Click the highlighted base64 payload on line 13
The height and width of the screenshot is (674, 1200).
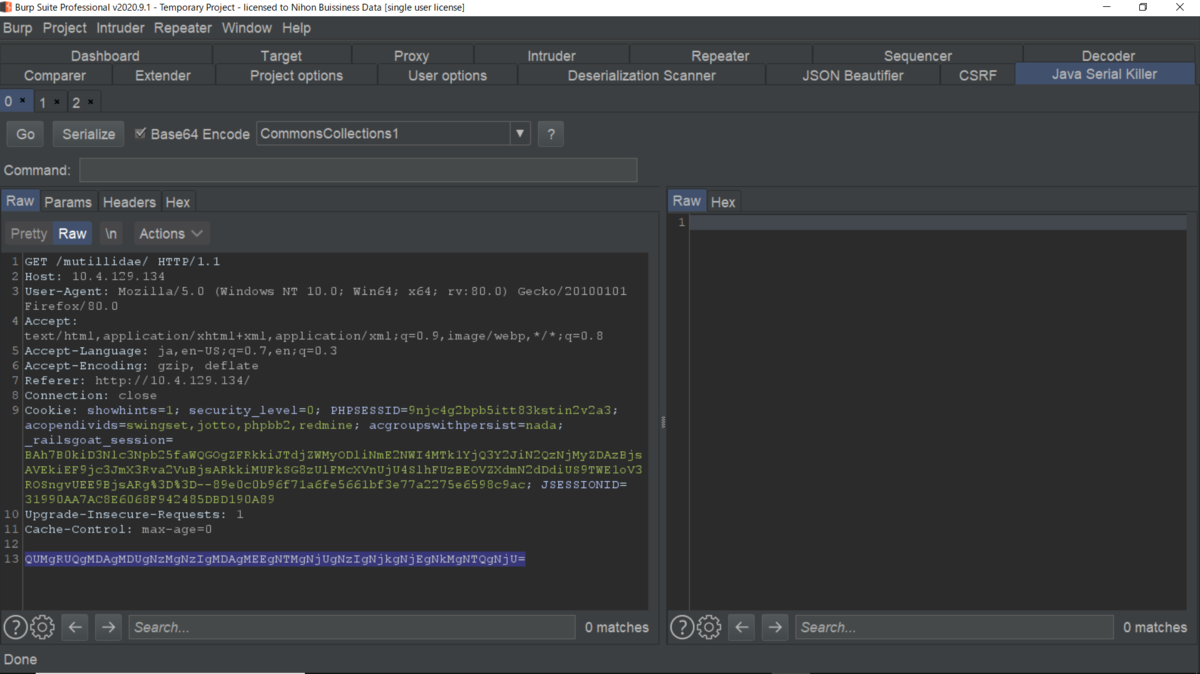tap(275, 559)
